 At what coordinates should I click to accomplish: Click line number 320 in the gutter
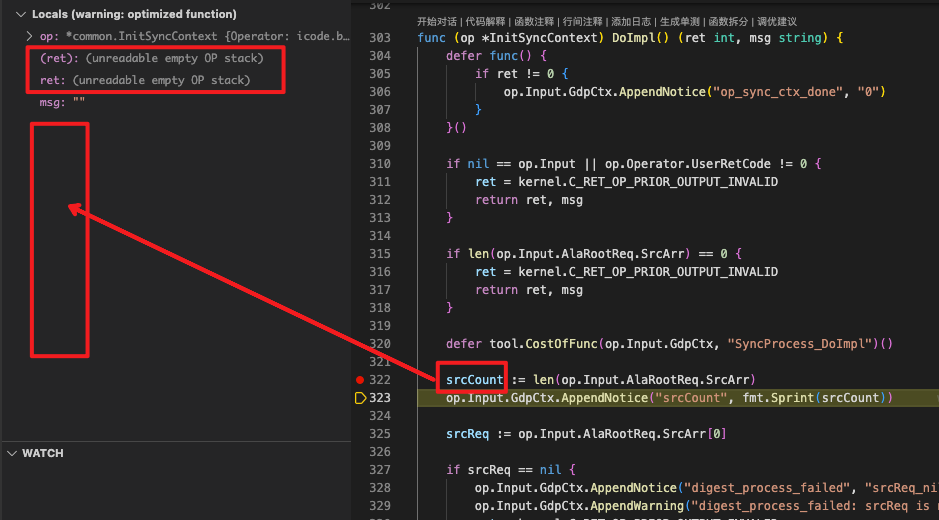379,343
